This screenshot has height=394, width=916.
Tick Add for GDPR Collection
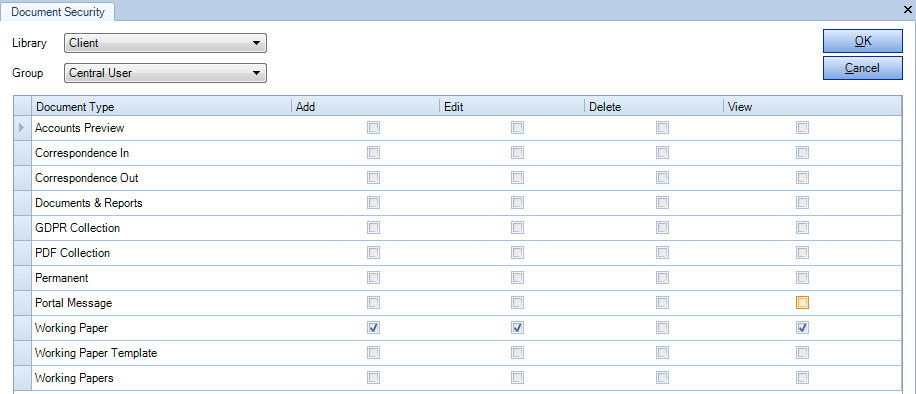coord(373,227)
